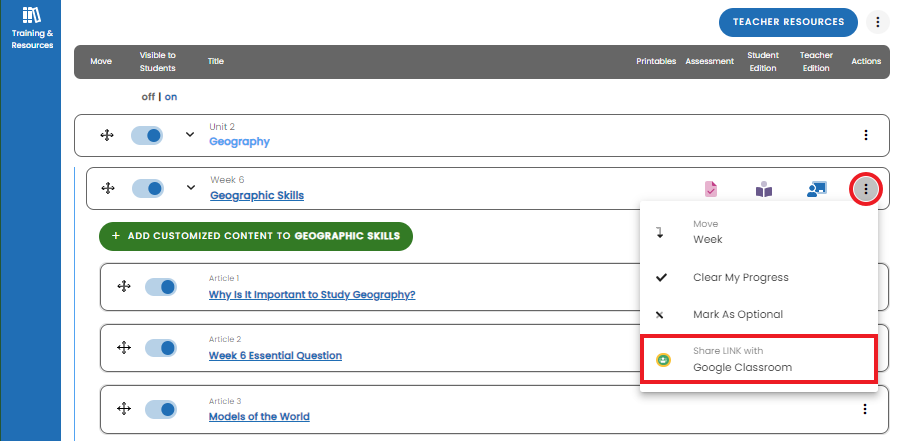Open the Why Is It Important to Study Geography link
This screenshot has width=900, height=441.
tap(312, 295)
